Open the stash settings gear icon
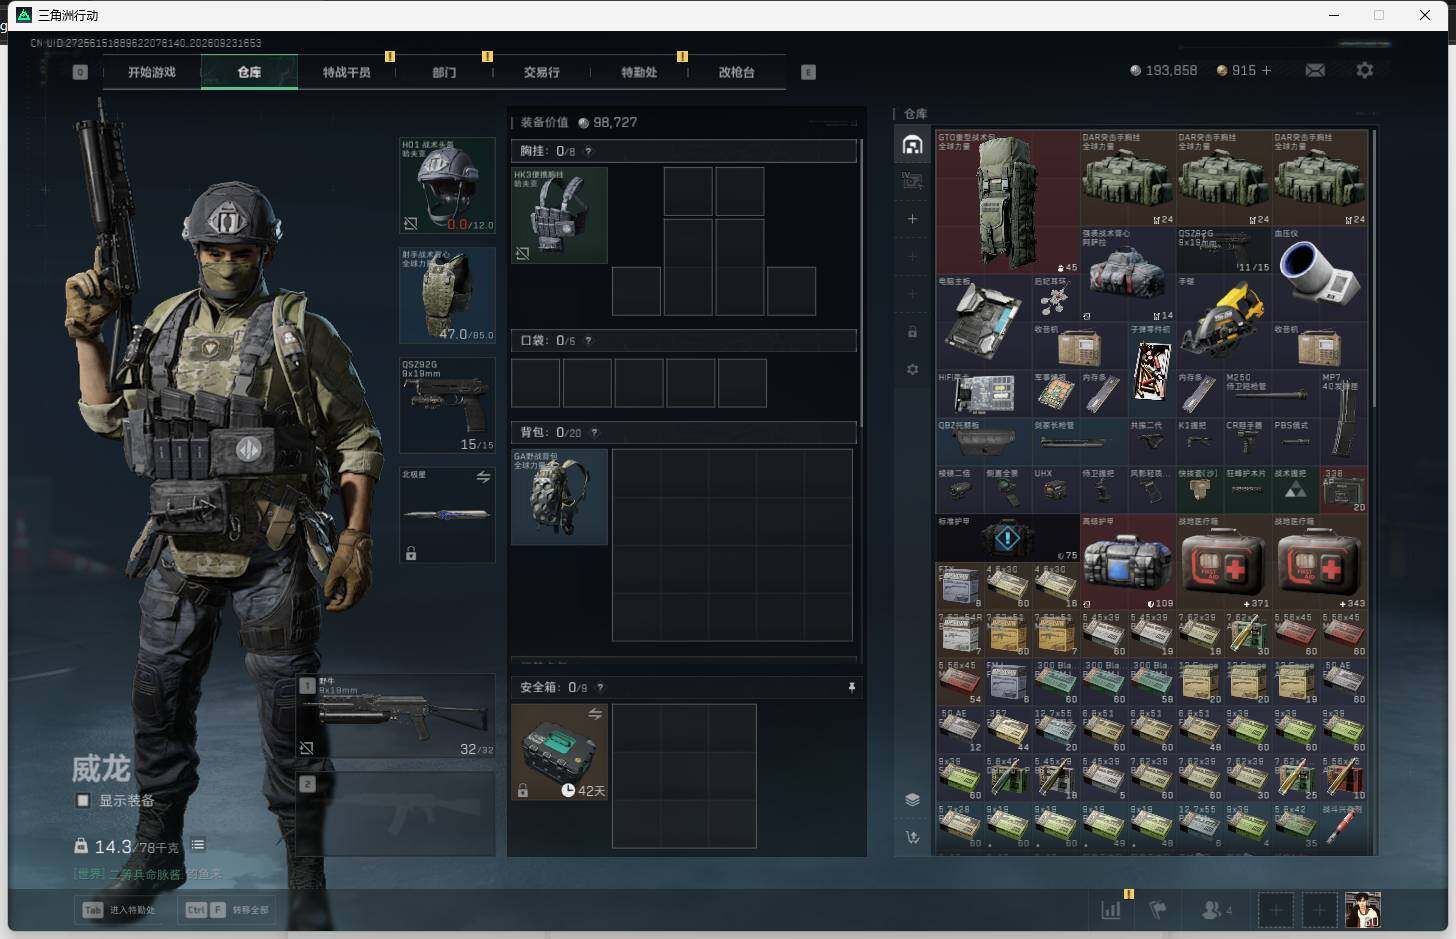 tap(912, 369)
